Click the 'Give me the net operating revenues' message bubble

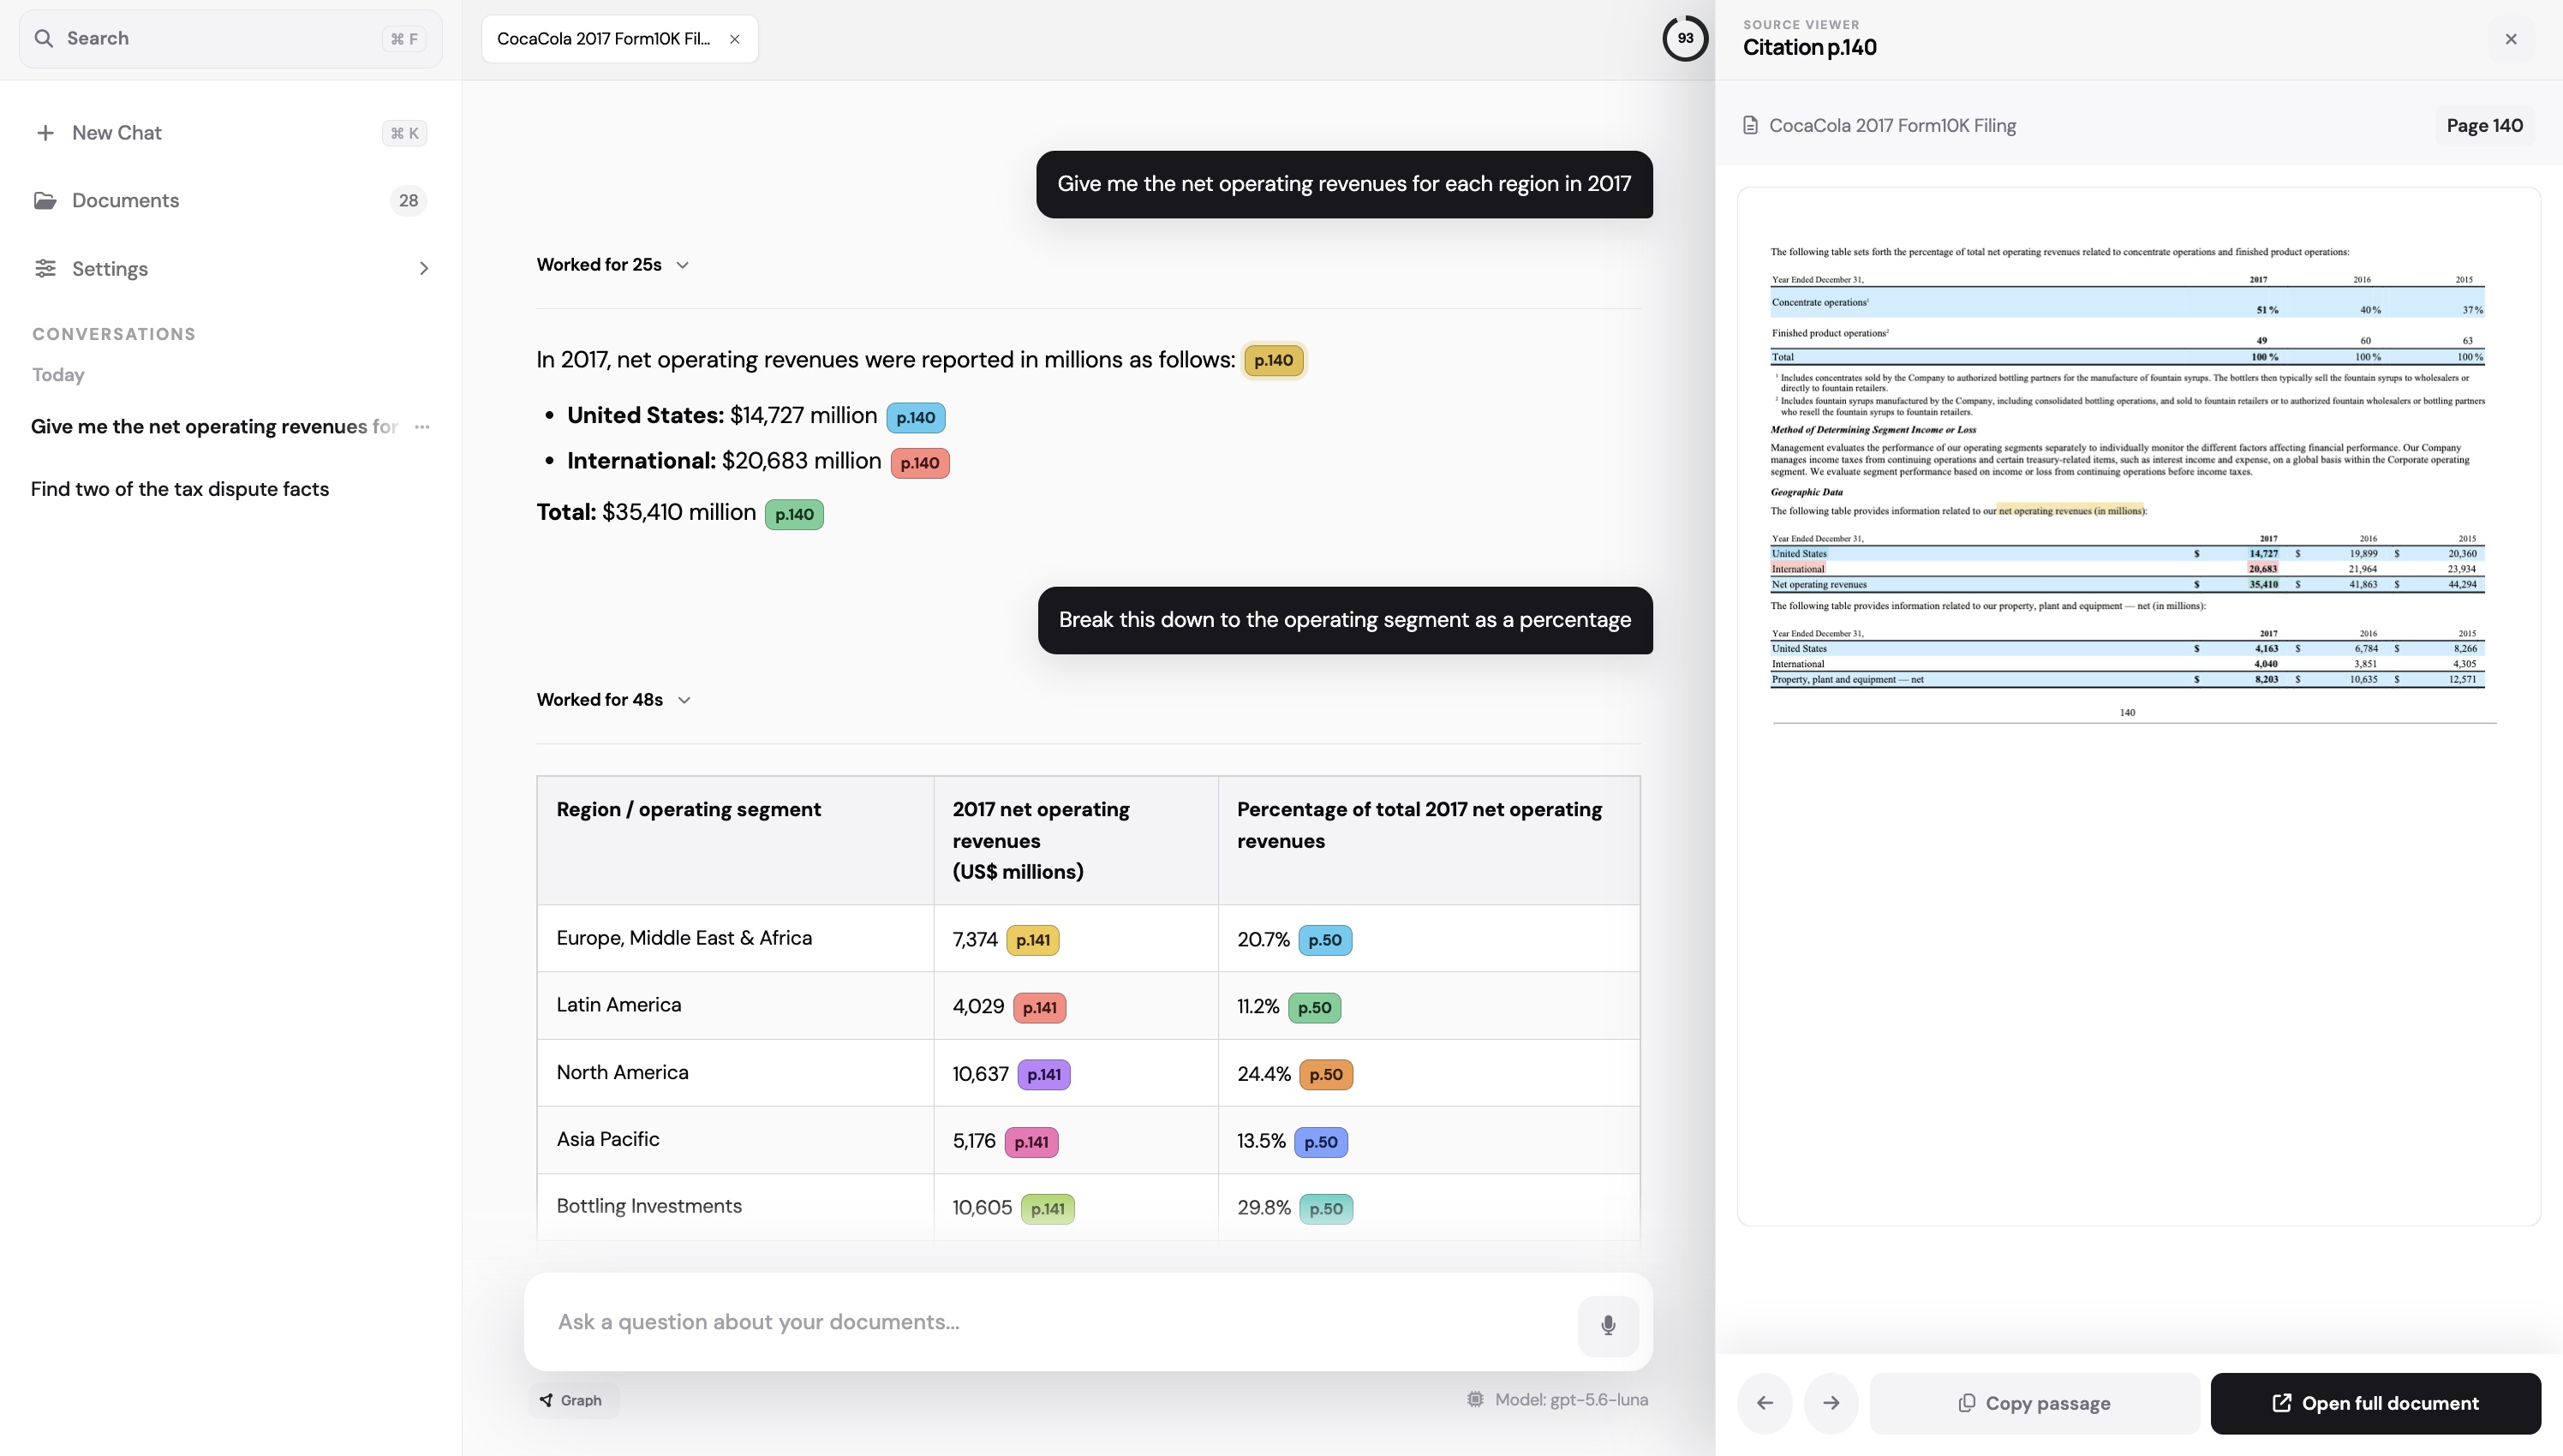[x=1344, y=184]
